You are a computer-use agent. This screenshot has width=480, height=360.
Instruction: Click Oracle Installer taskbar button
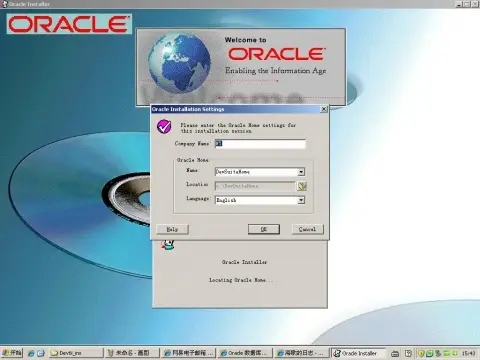tap(358, 353)
